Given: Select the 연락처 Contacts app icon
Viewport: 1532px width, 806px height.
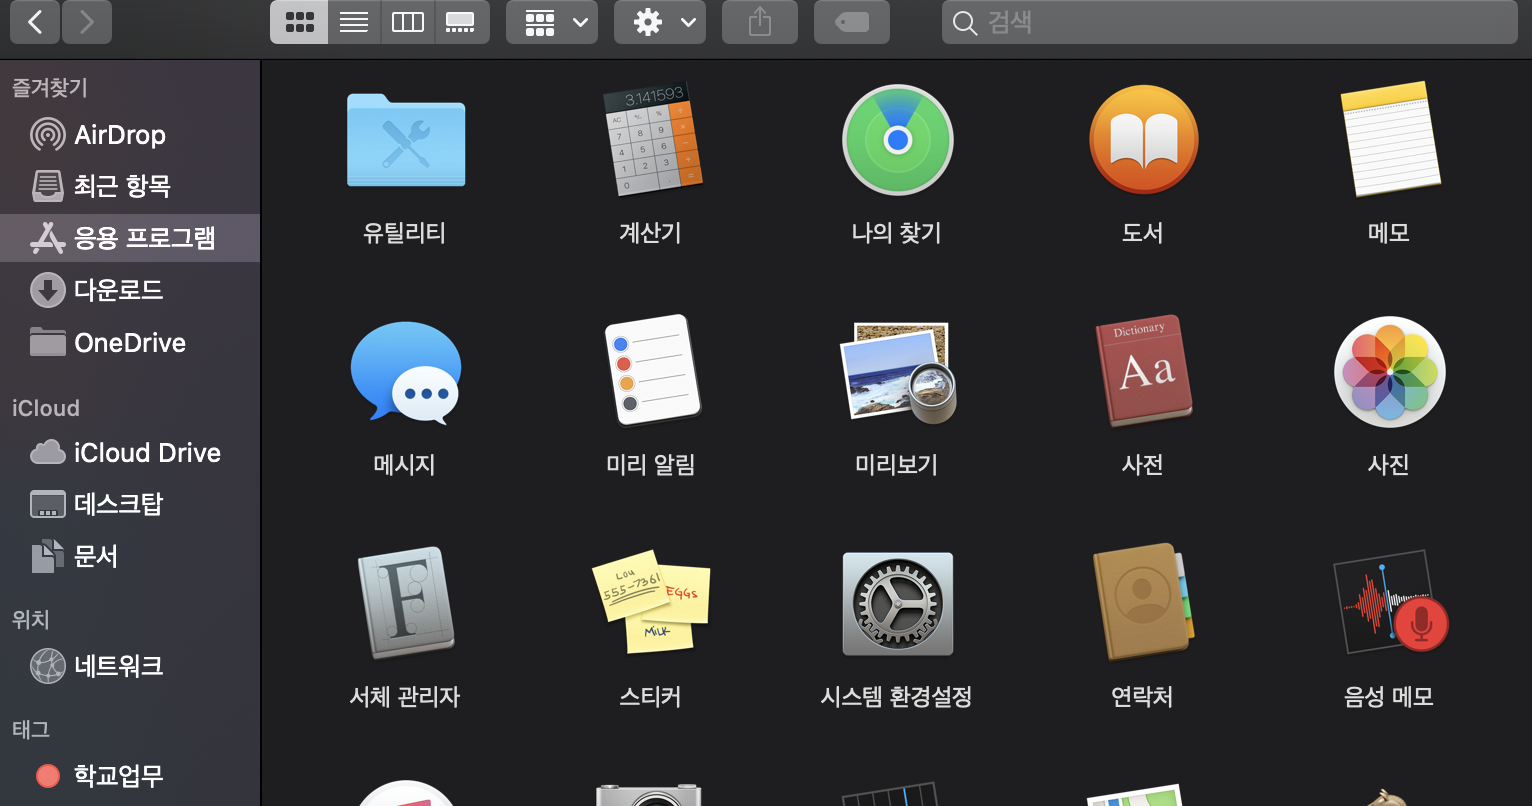Looking at the screenshot, I should [1143, 603].
